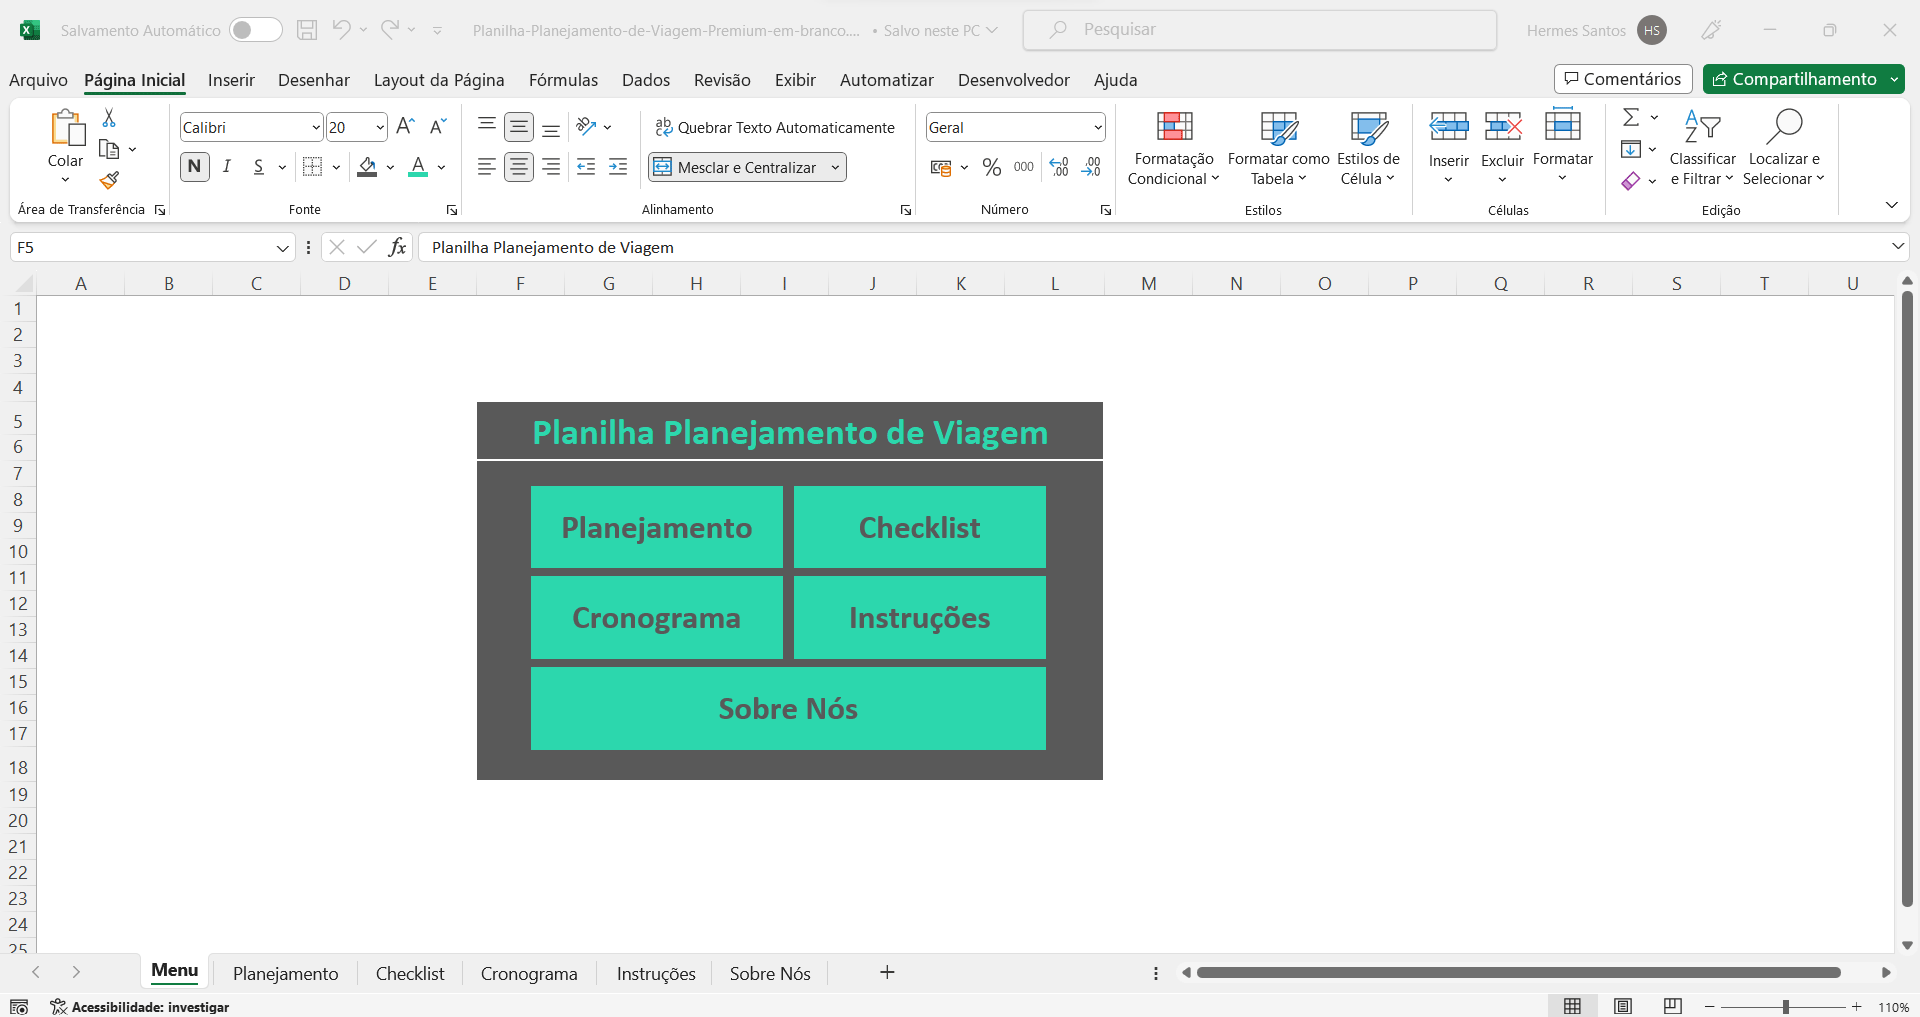Click AutoSum sigma icon

tap(1631, 117)
